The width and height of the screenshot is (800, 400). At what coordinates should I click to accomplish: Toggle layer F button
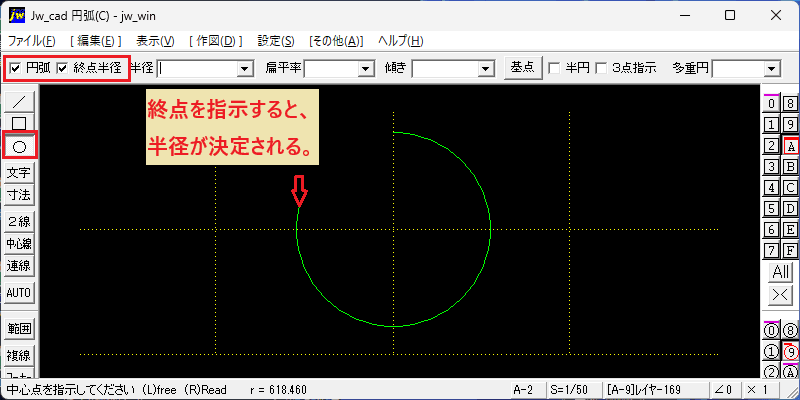pyautogui.click(x=790, y=251)
